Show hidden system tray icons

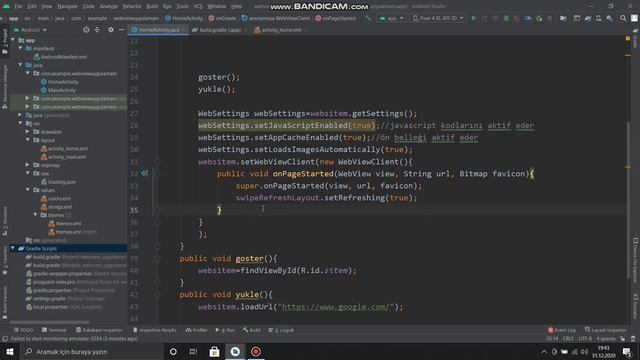(x=544, y=351)
